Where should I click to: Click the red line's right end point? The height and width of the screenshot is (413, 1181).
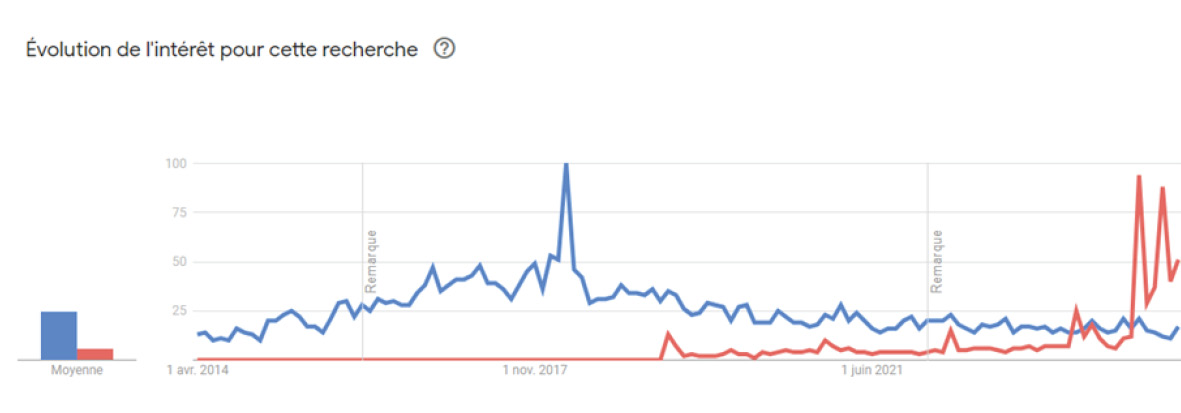click(x=1179, y=261)
